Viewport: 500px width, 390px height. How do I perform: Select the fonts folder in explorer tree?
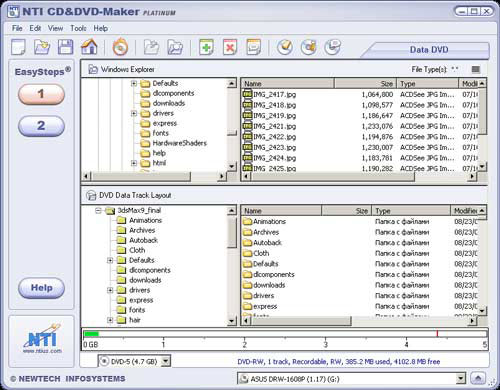(155, 133)
